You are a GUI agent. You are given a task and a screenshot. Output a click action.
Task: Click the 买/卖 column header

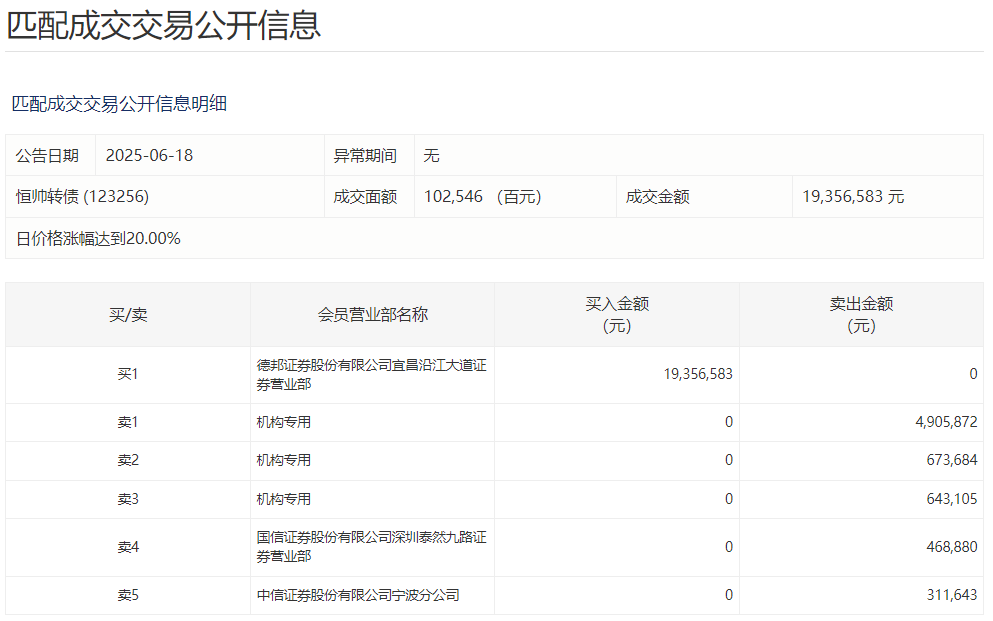(x=128, y=315)
